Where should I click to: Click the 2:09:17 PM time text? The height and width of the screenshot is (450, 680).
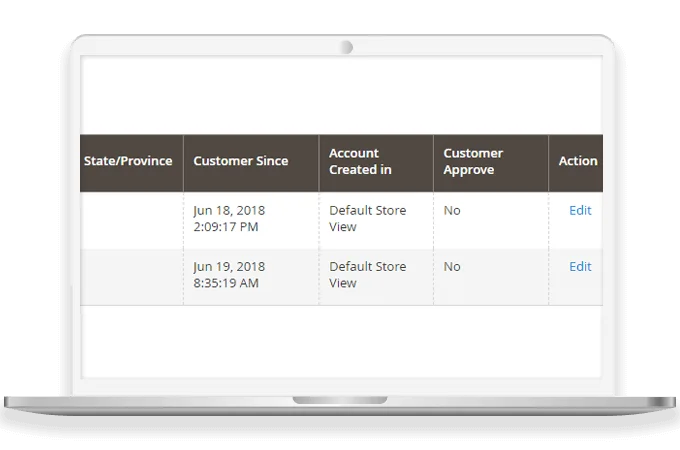[226, 227]
